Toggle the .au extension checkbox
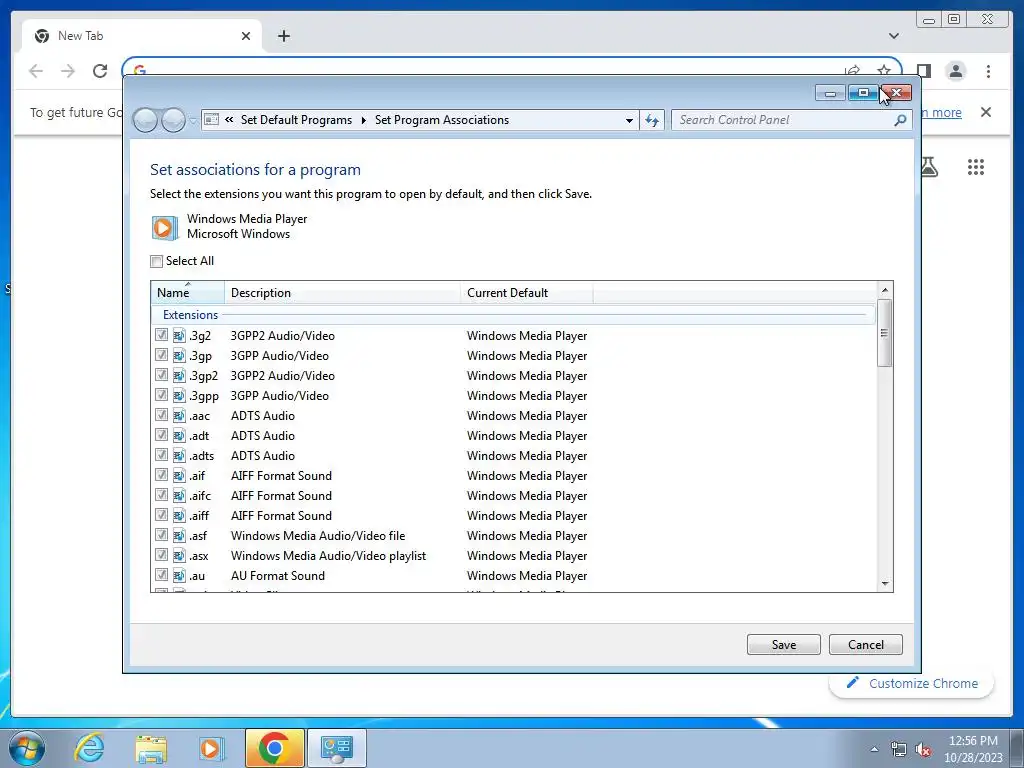The height and width of the screenshot is (768, 1024). click(161, 575)
